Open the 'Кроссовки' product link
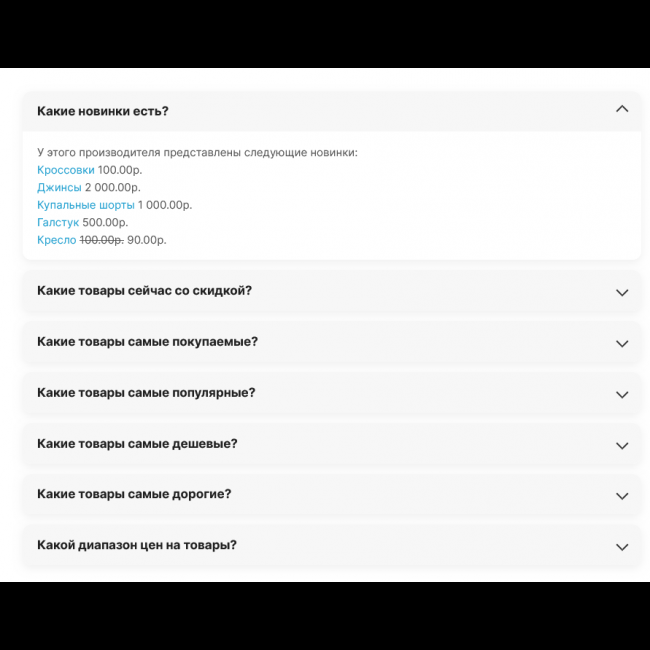 [65, 170]
